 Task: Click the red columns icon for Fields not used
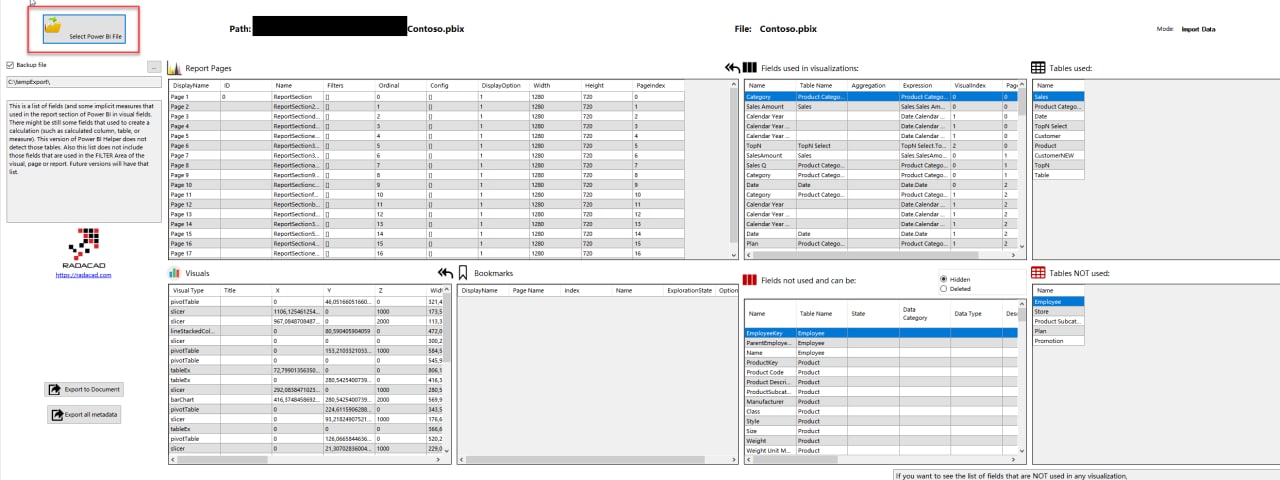click(751, 280)
